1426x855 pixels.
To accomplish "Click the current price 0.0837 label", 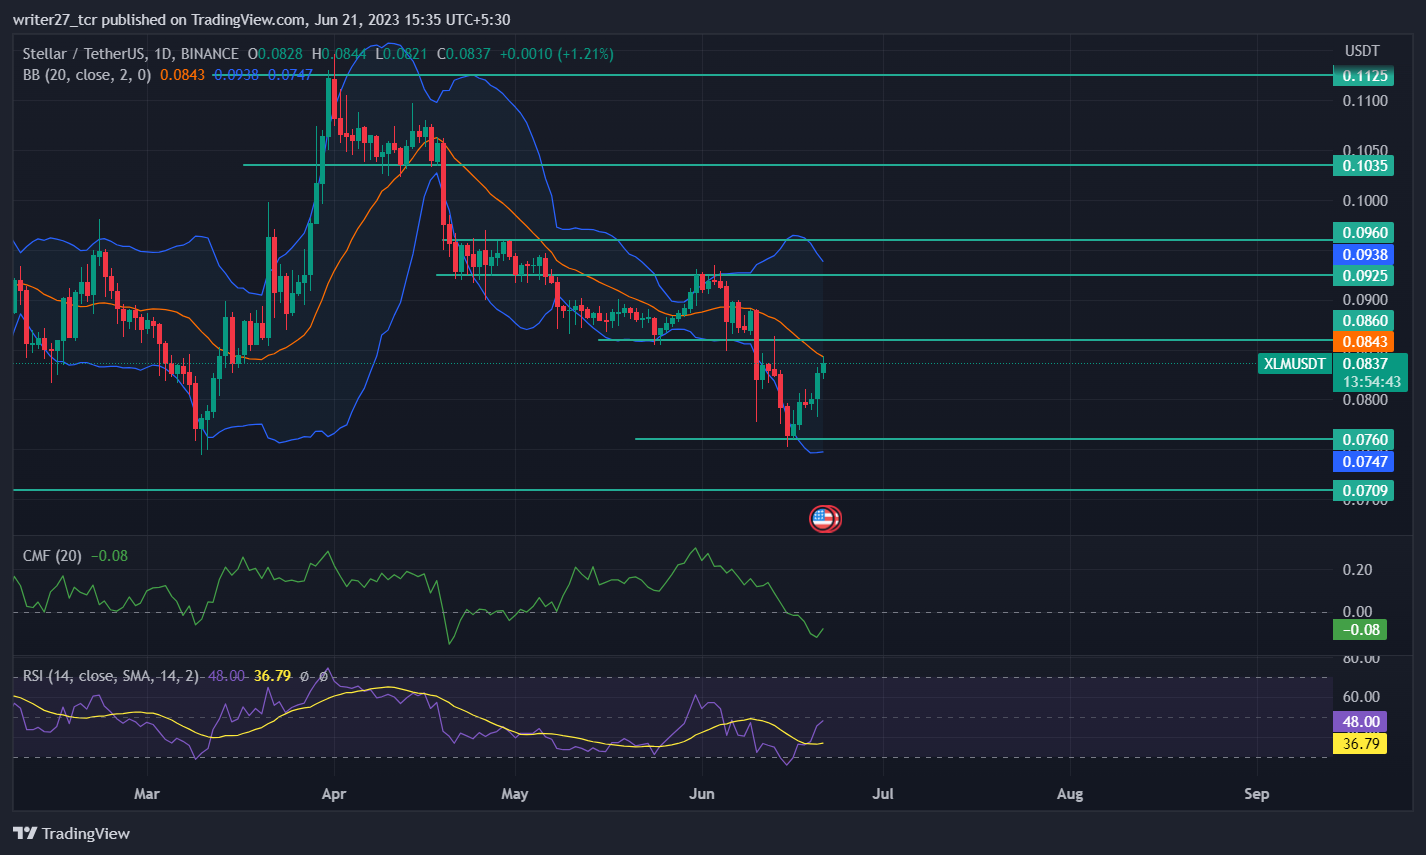I will tap(1364, 364).
